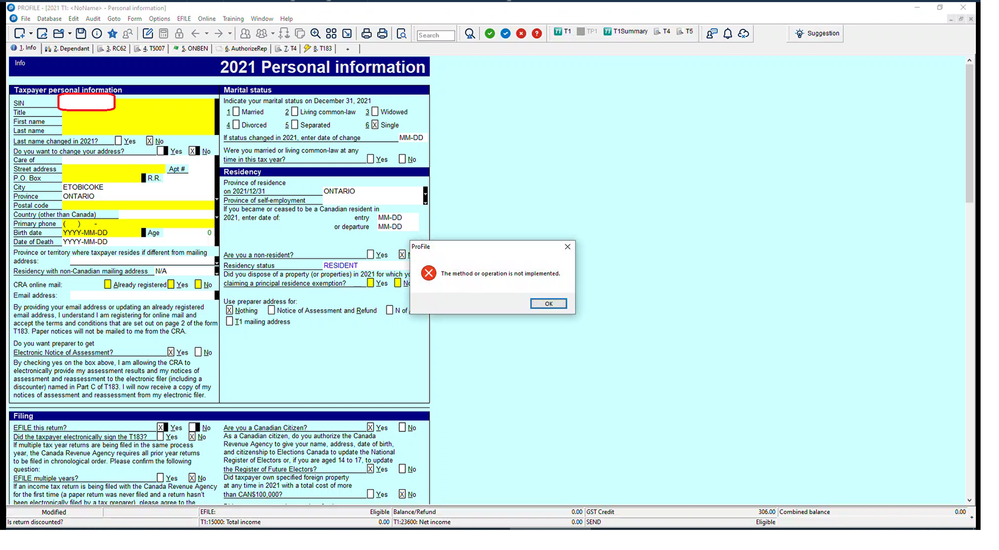Check the Married status box
Viewport: 999px width, 550px height.
tap(236, 112)
